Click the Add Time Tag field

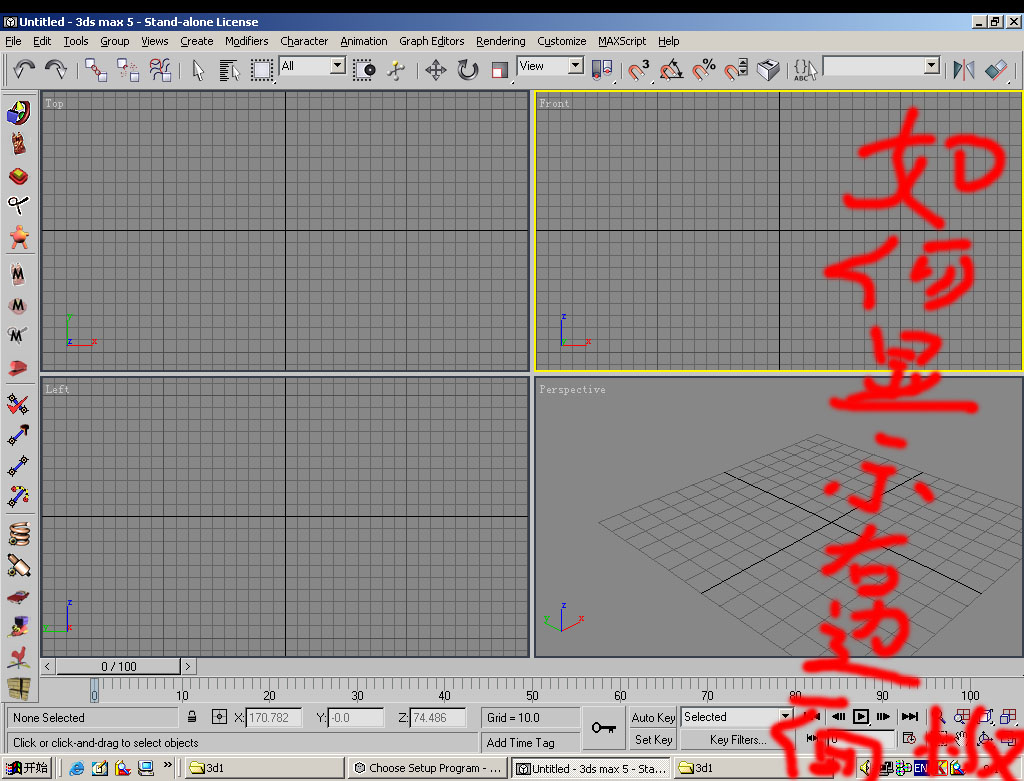click(x=530, y=742)
